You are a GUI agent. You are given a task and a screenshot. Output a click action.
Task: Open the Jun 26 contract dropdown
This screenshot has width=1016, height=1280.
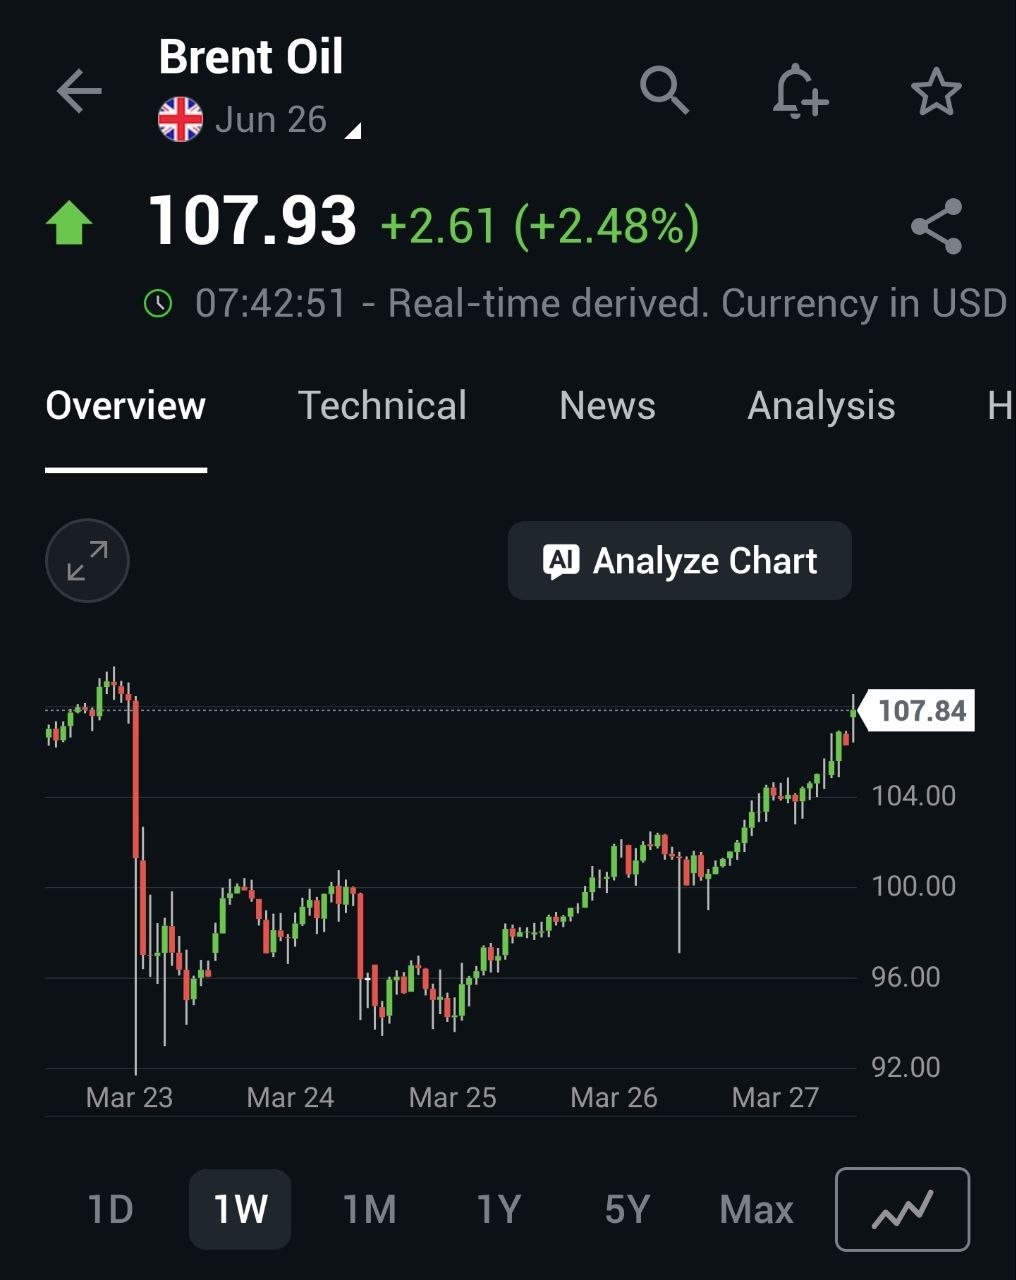point(285,121)
